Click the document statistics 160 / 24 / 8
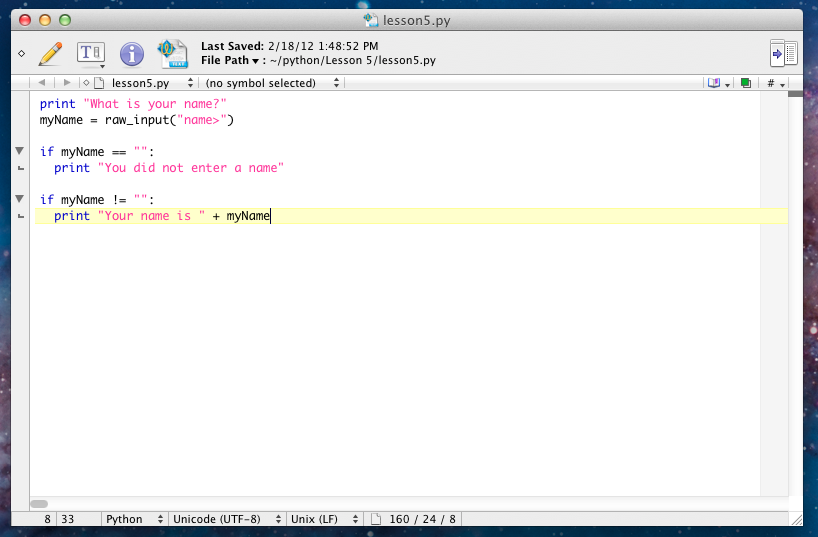The height and width of the screenshot is (537, 818). (414, 519)
